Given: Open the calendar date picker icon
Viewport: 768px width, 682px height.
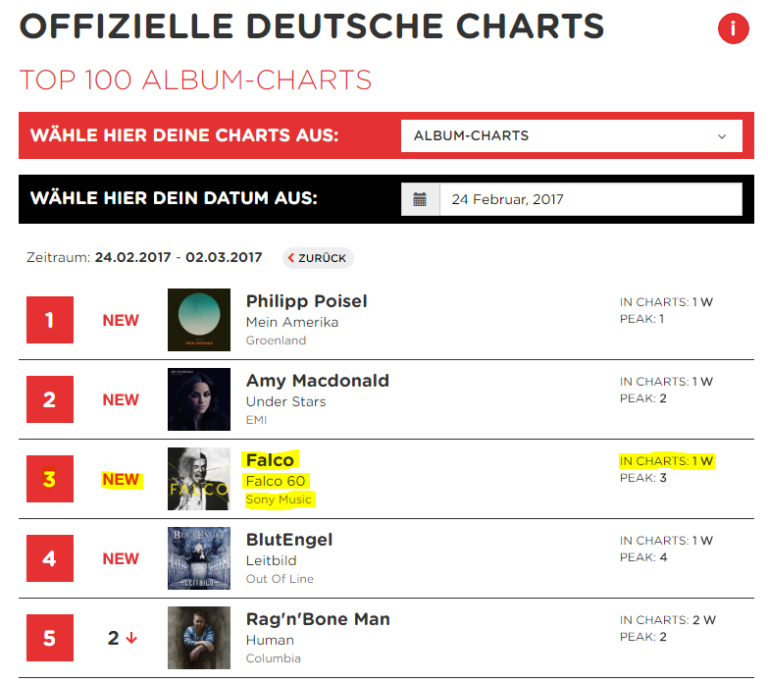Looking at the screenshot, I should pos(420,199).
